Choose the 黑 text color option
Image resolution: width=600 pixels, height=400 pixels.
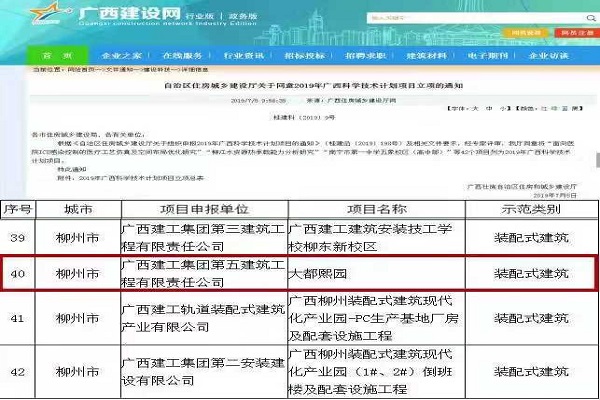point(575,108)
